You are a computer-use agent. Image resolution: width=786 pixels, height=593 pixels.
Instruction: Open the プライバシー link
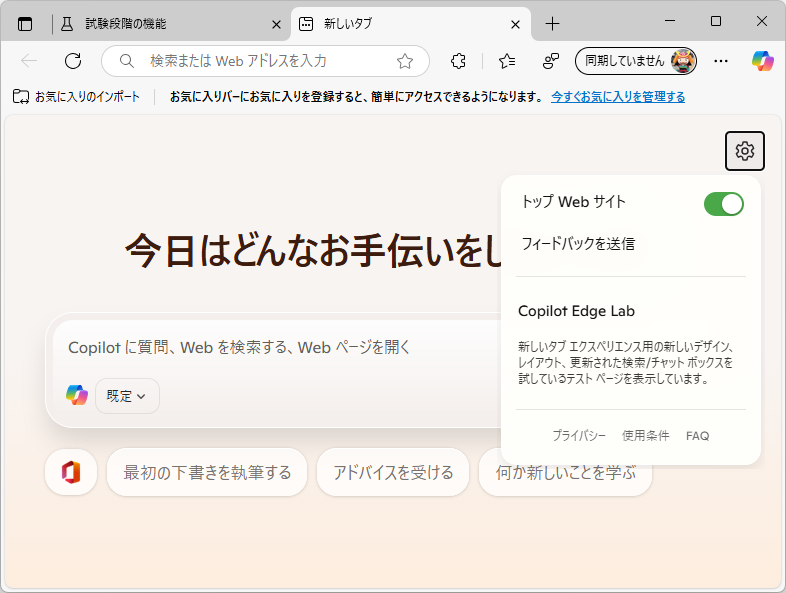579,436
